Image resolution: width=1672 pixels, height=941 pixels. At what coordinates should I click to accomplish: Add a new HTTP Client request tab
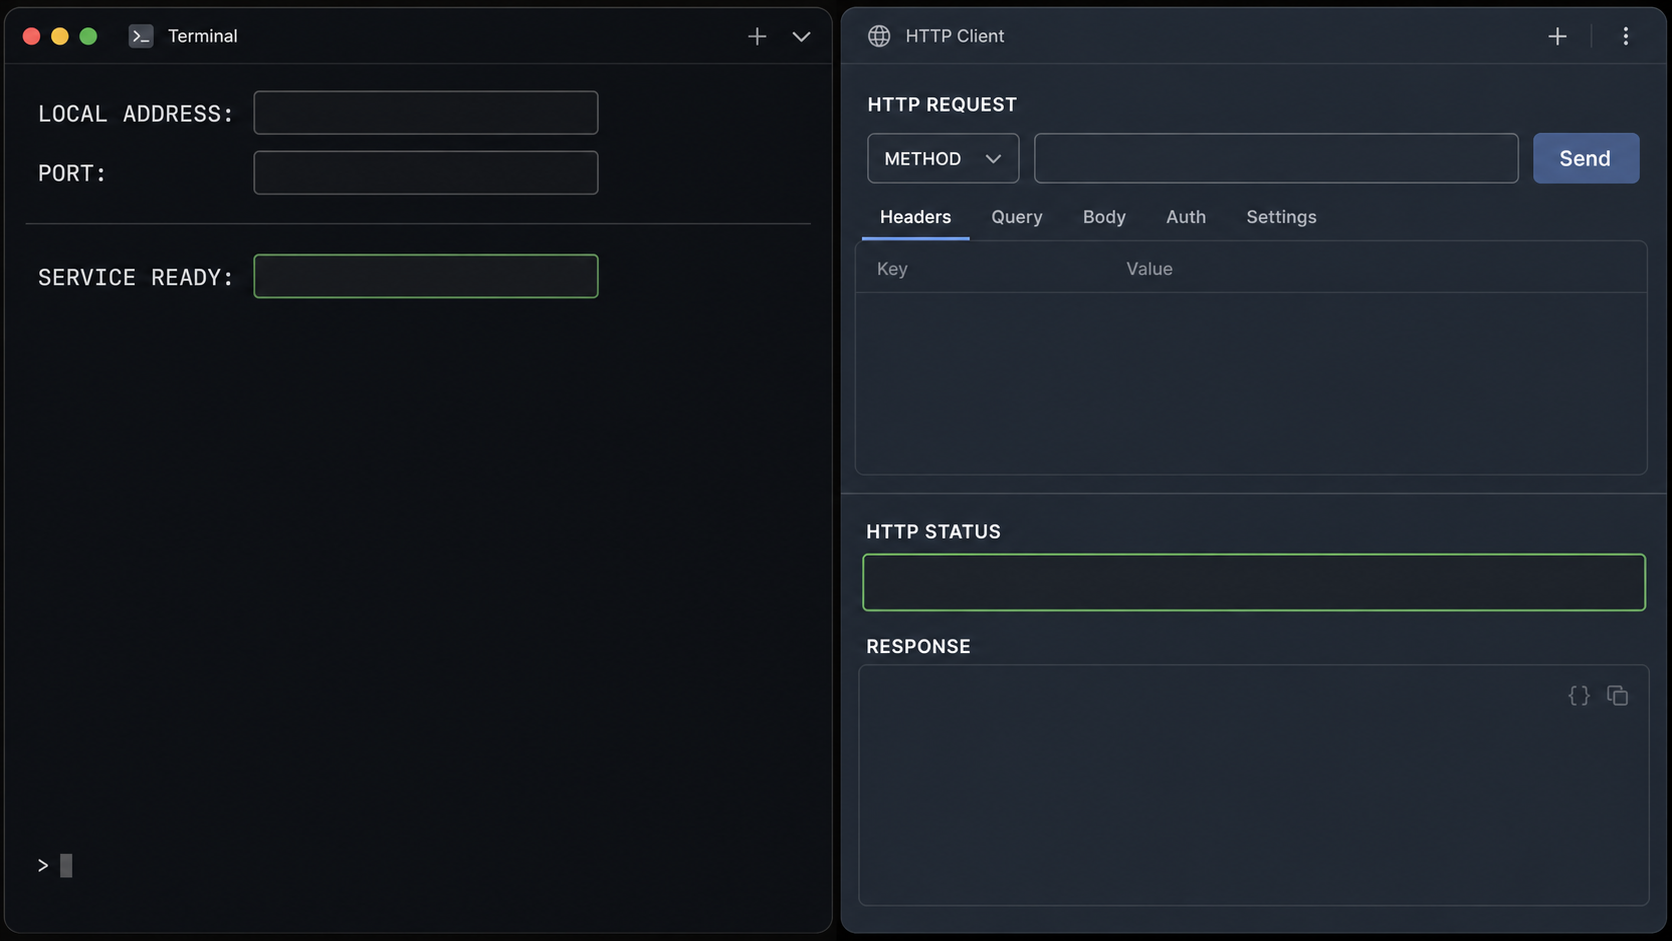[1557, 36]
